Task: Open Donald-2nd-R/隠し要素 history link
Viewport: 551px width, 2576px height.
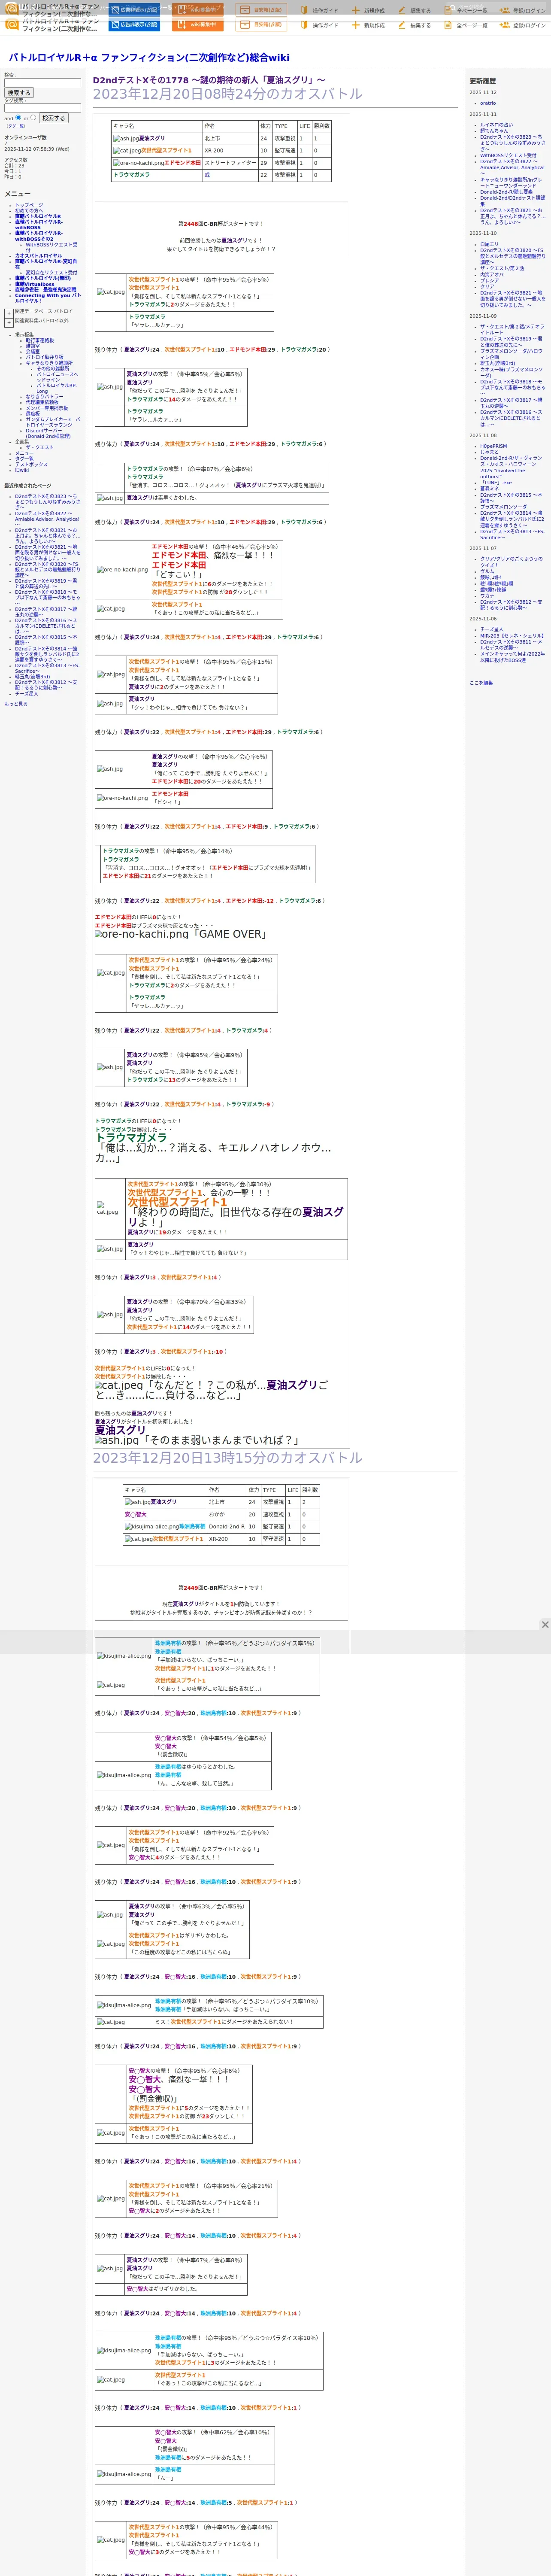Action: [x=506, y=192]
